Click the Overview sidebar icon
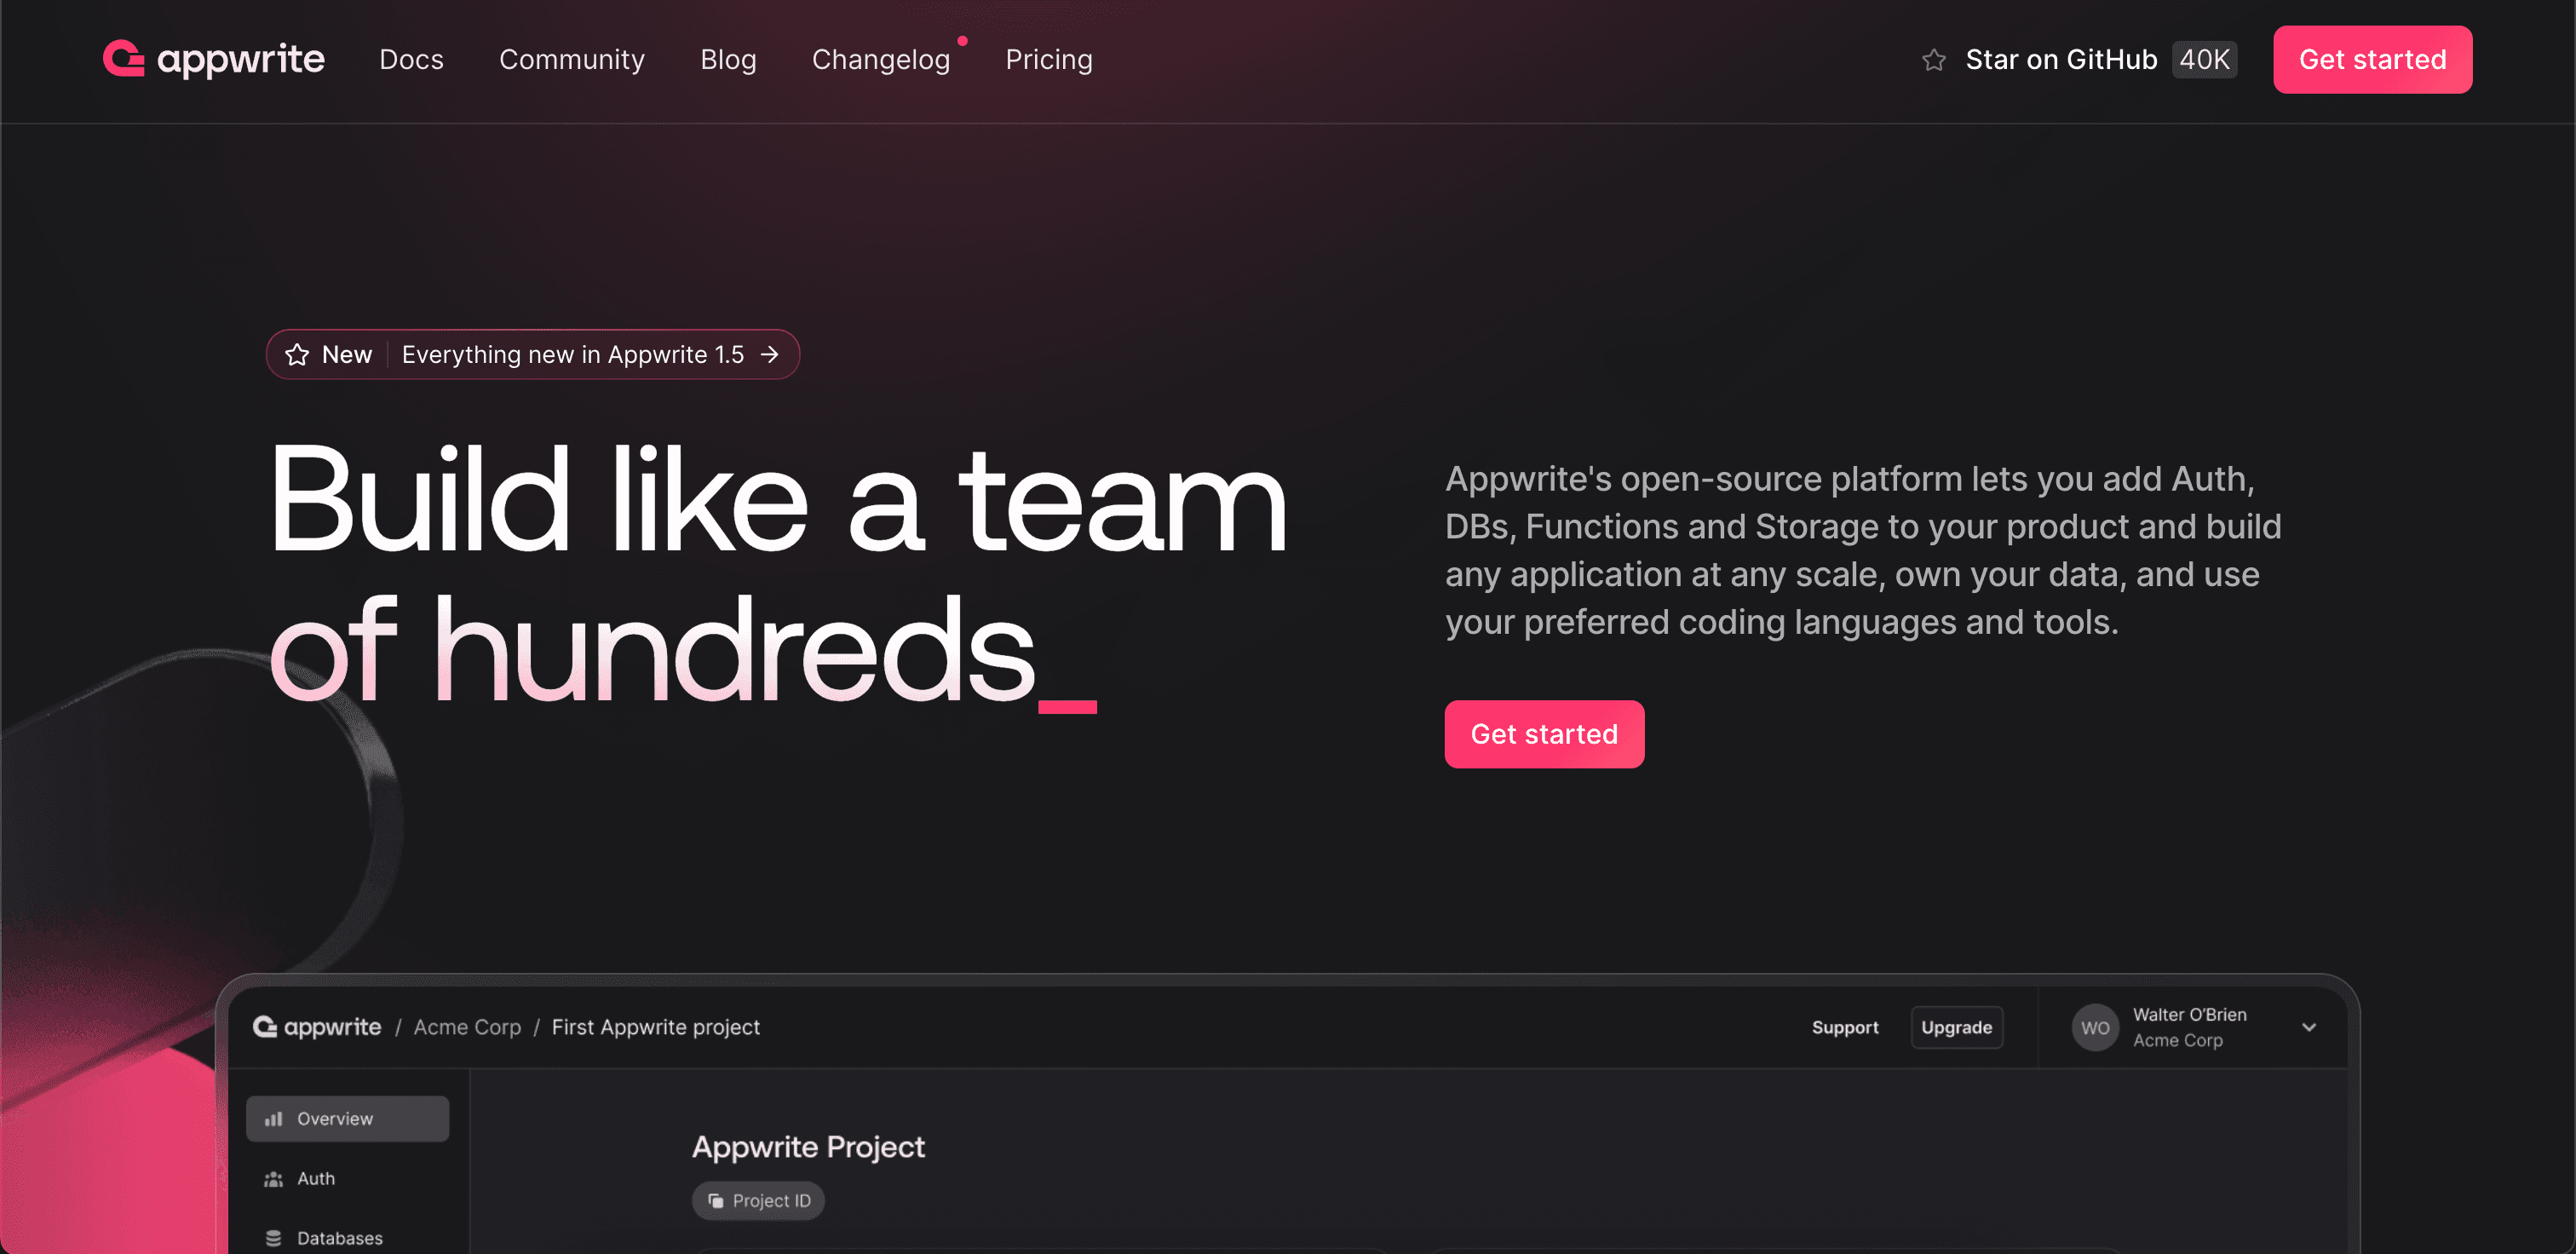 (274, 1119)
